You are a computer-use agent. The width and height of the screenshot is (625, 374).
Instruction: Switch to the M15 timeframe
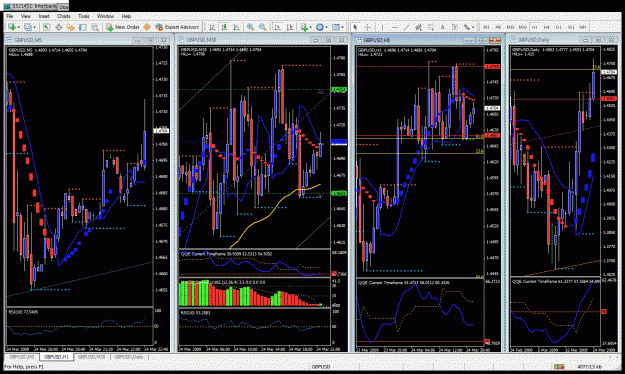[510, 27]
